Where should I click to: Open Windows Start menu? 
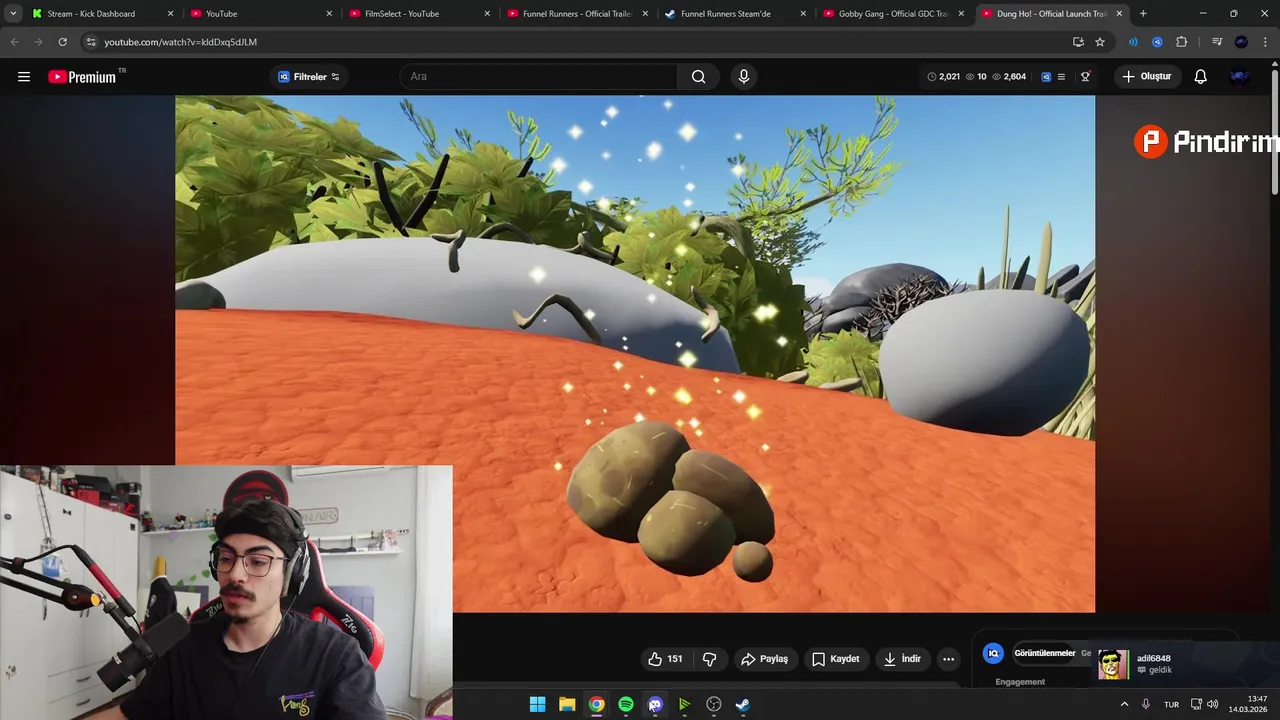537,704
